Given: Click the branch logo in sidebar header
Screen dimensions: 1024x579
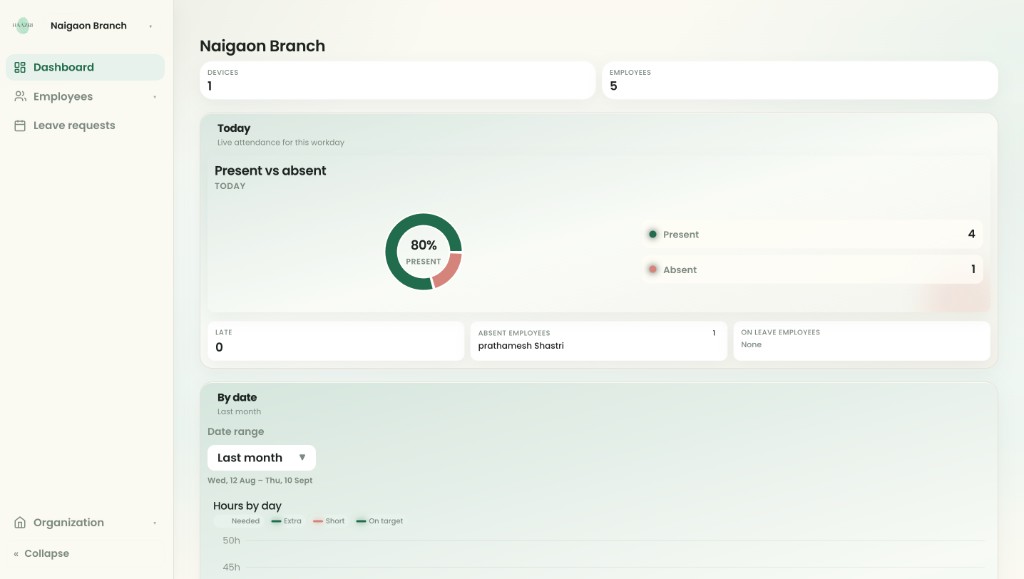Looking at the screenshot, I should [x=23, y=25].
